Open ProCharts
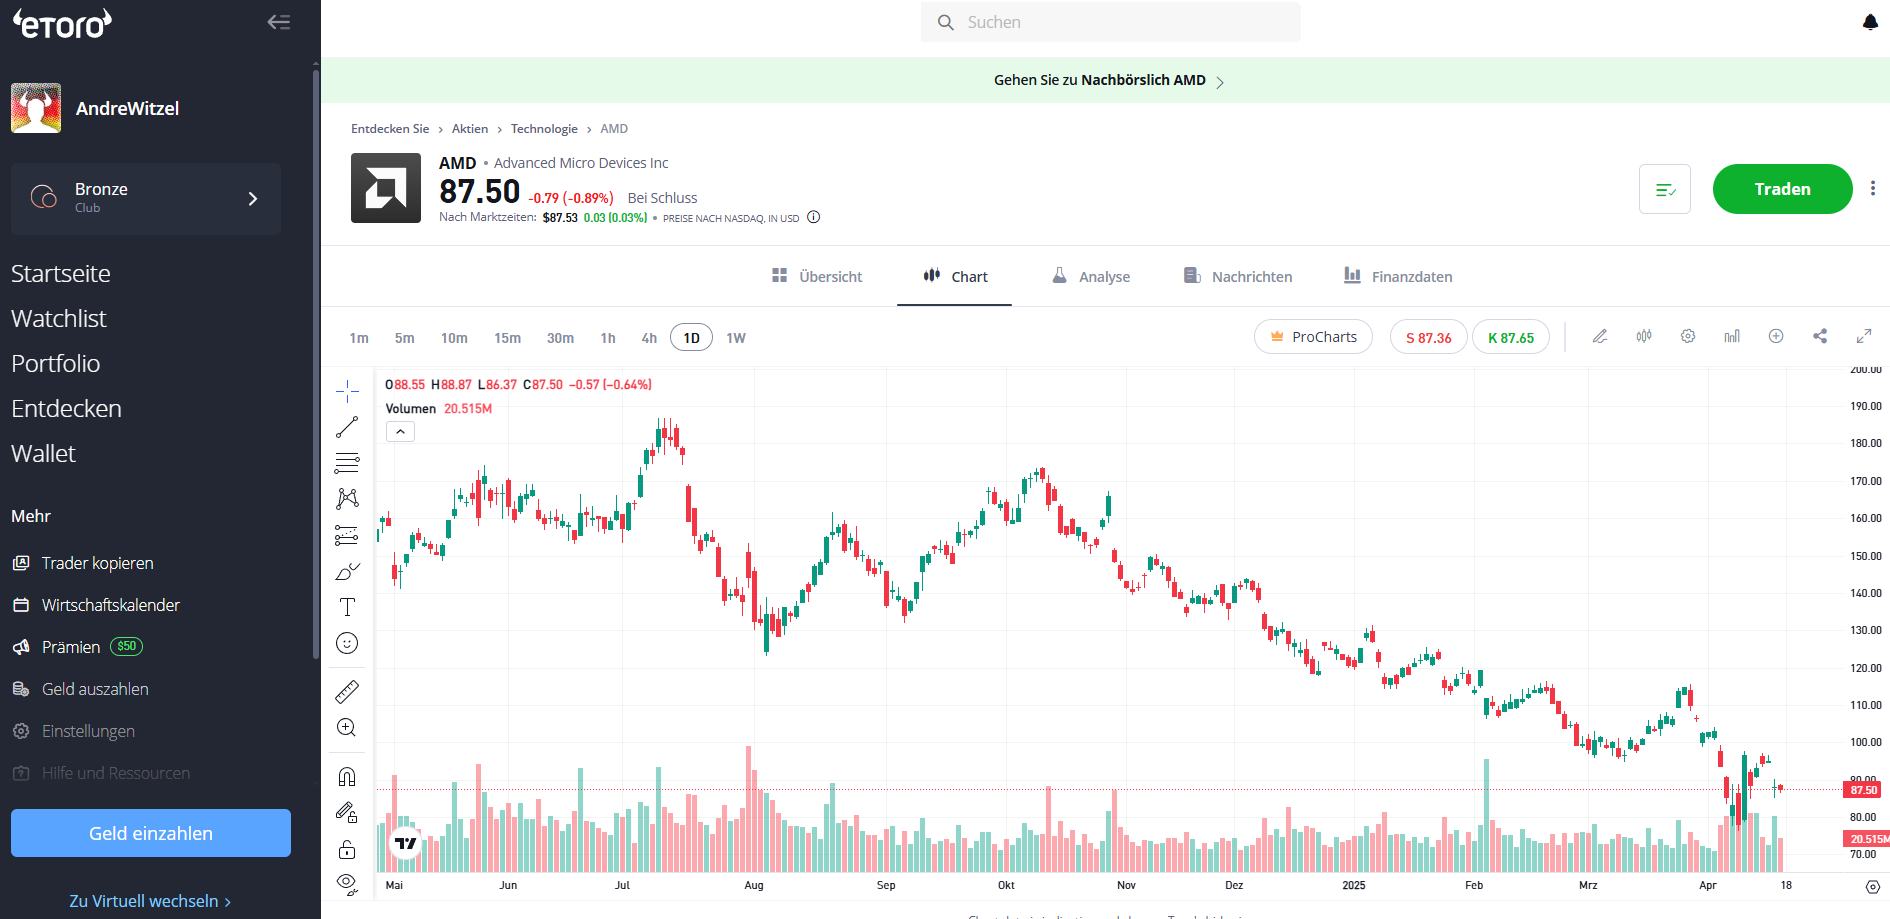The image size is (1890, 919). coord(1313,337)
